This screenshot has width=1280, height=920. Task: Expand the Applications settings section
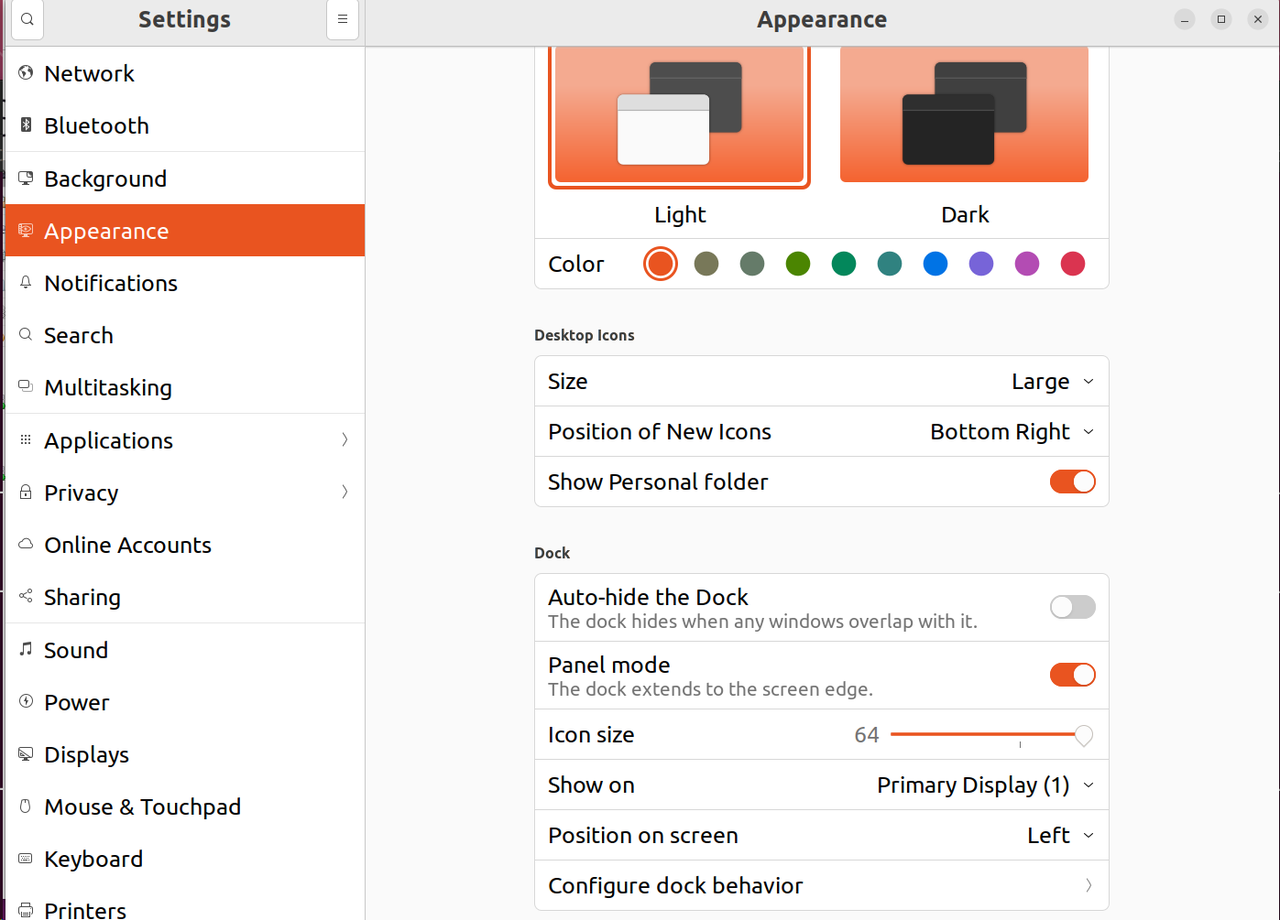coord(108,440)
